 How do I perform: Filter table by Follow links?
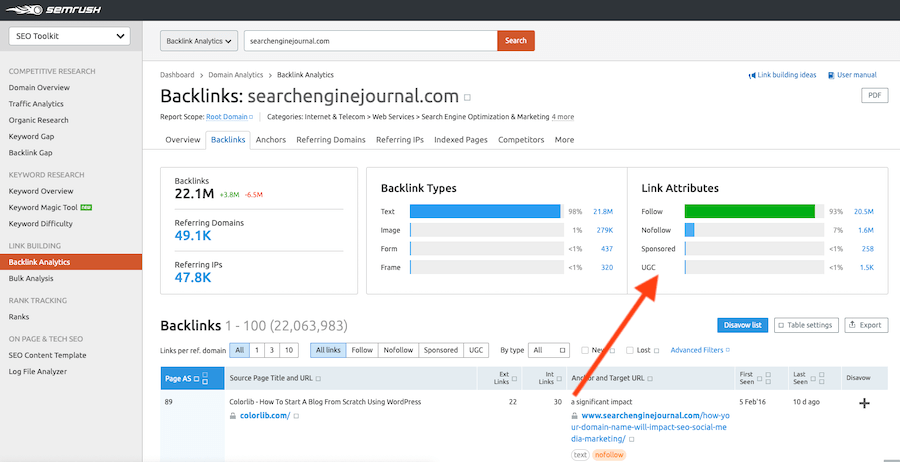point(362,350)
